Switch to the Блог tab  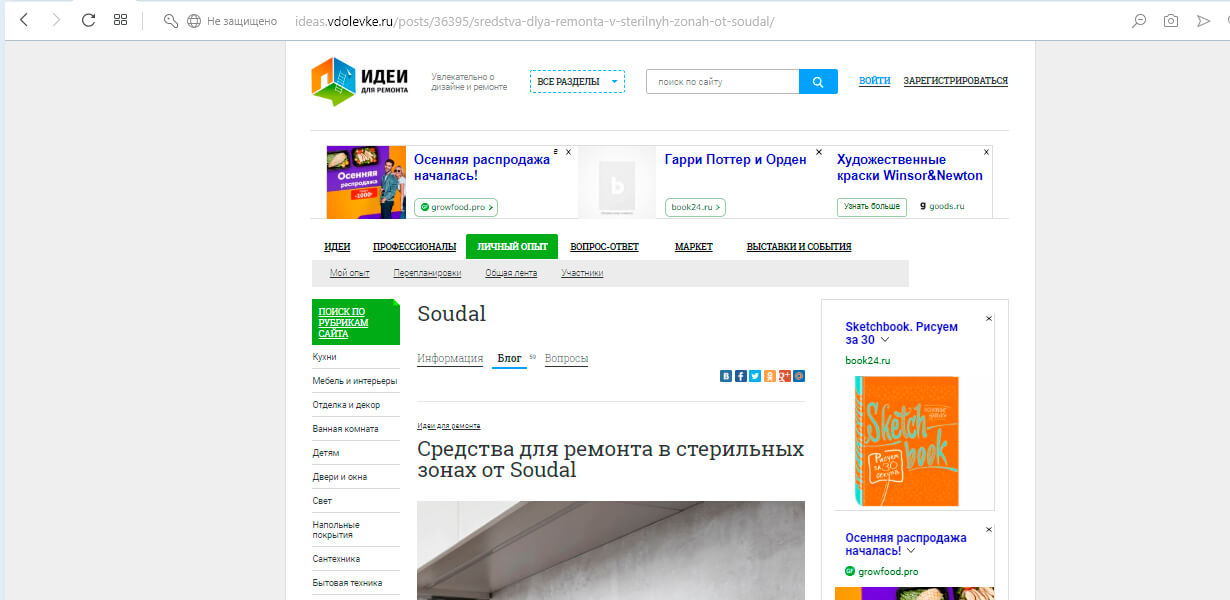tap(509, 359)
